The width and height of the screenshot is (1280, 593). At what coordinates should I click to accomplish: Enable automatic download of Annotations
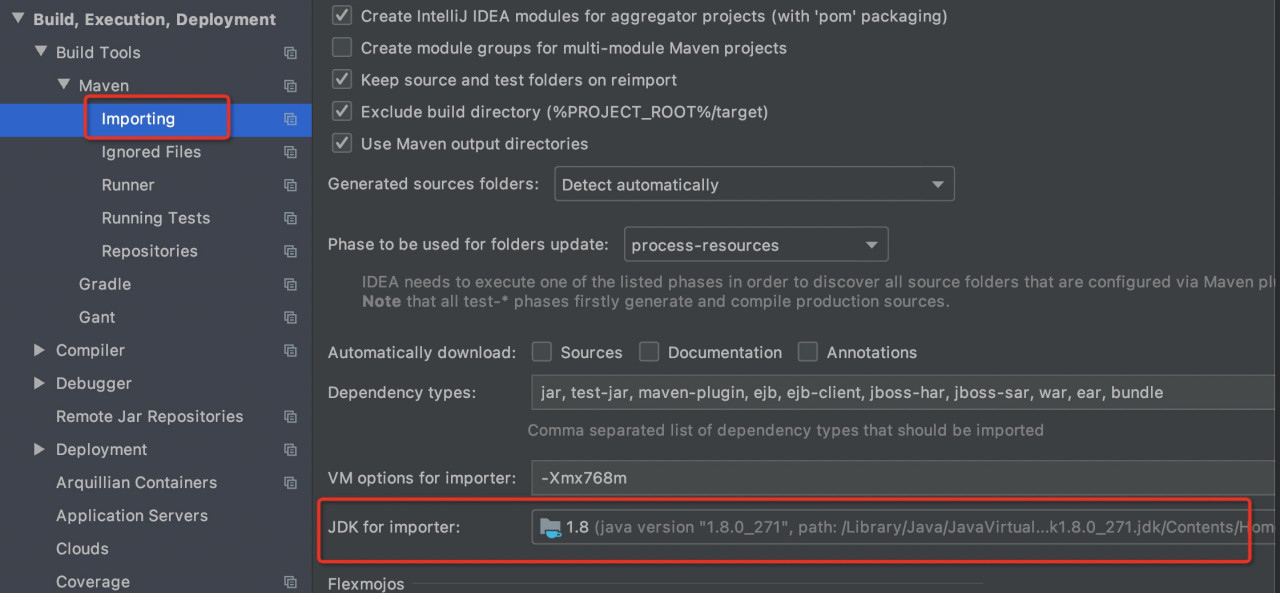coord(808,352)
